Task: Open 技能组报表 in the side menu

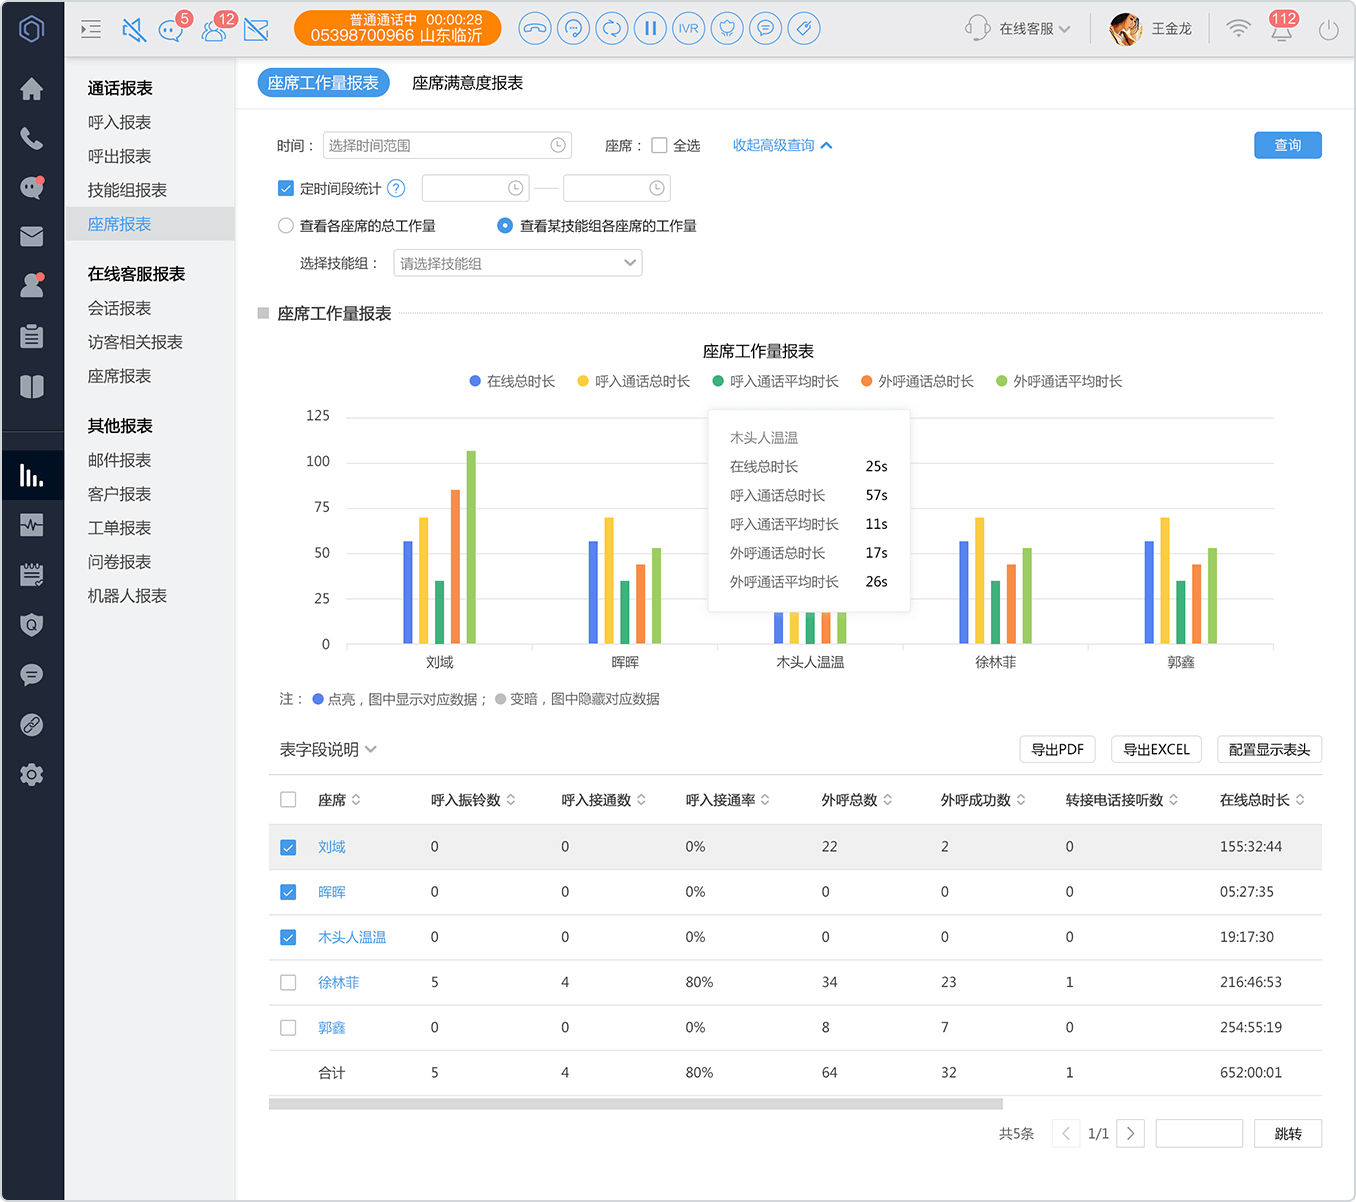Action: point(127,190)
